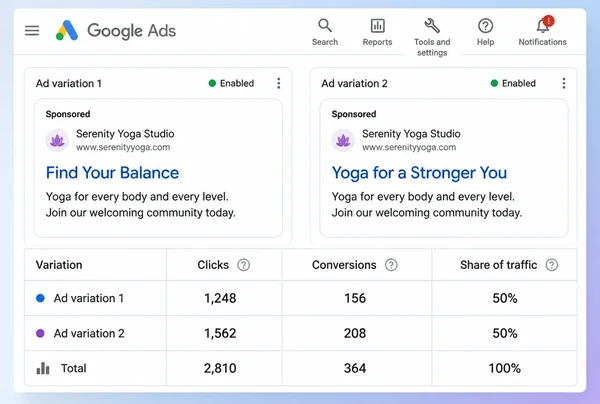Click the bar chart icon in Total row

[43, 368]
